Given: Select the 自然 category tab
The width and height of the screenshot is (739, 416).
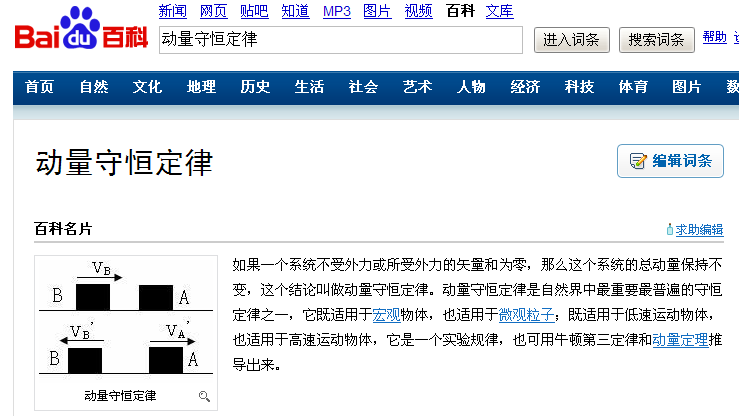Looking at the screenshot, I should [x=94, y=87].
